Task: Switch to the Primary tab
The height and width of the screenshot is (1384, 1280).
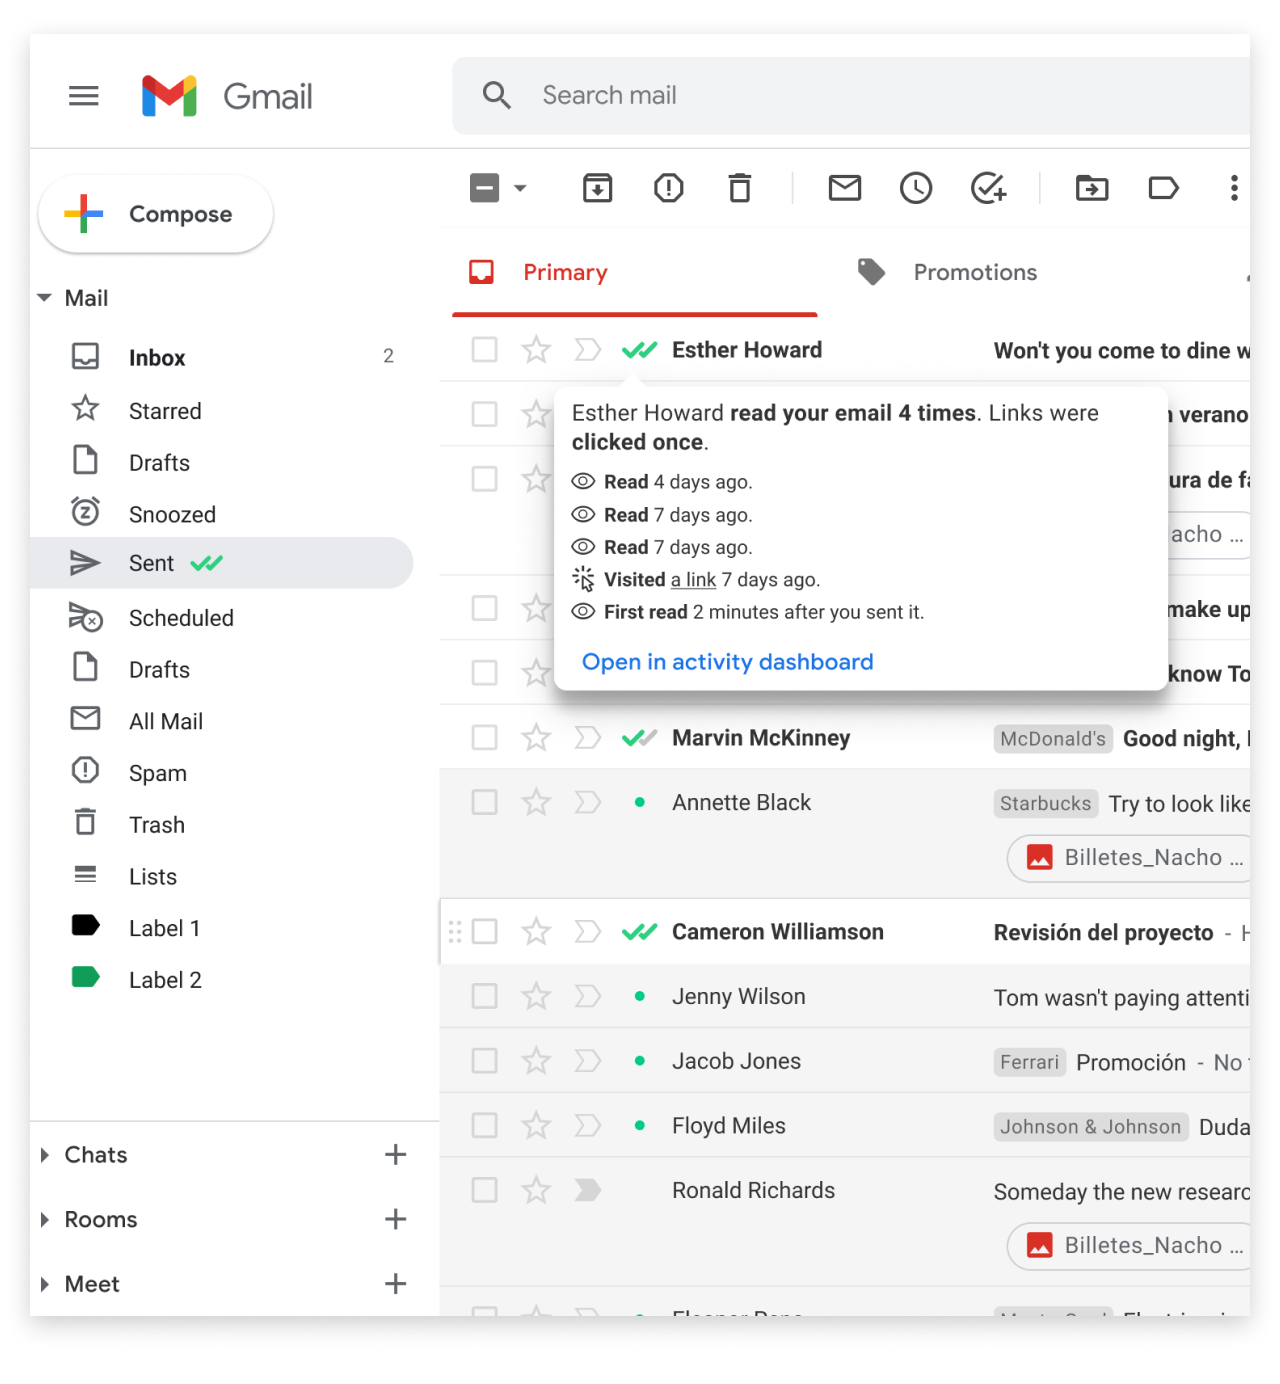Action: pyautogui.click(x=634, y=272)
